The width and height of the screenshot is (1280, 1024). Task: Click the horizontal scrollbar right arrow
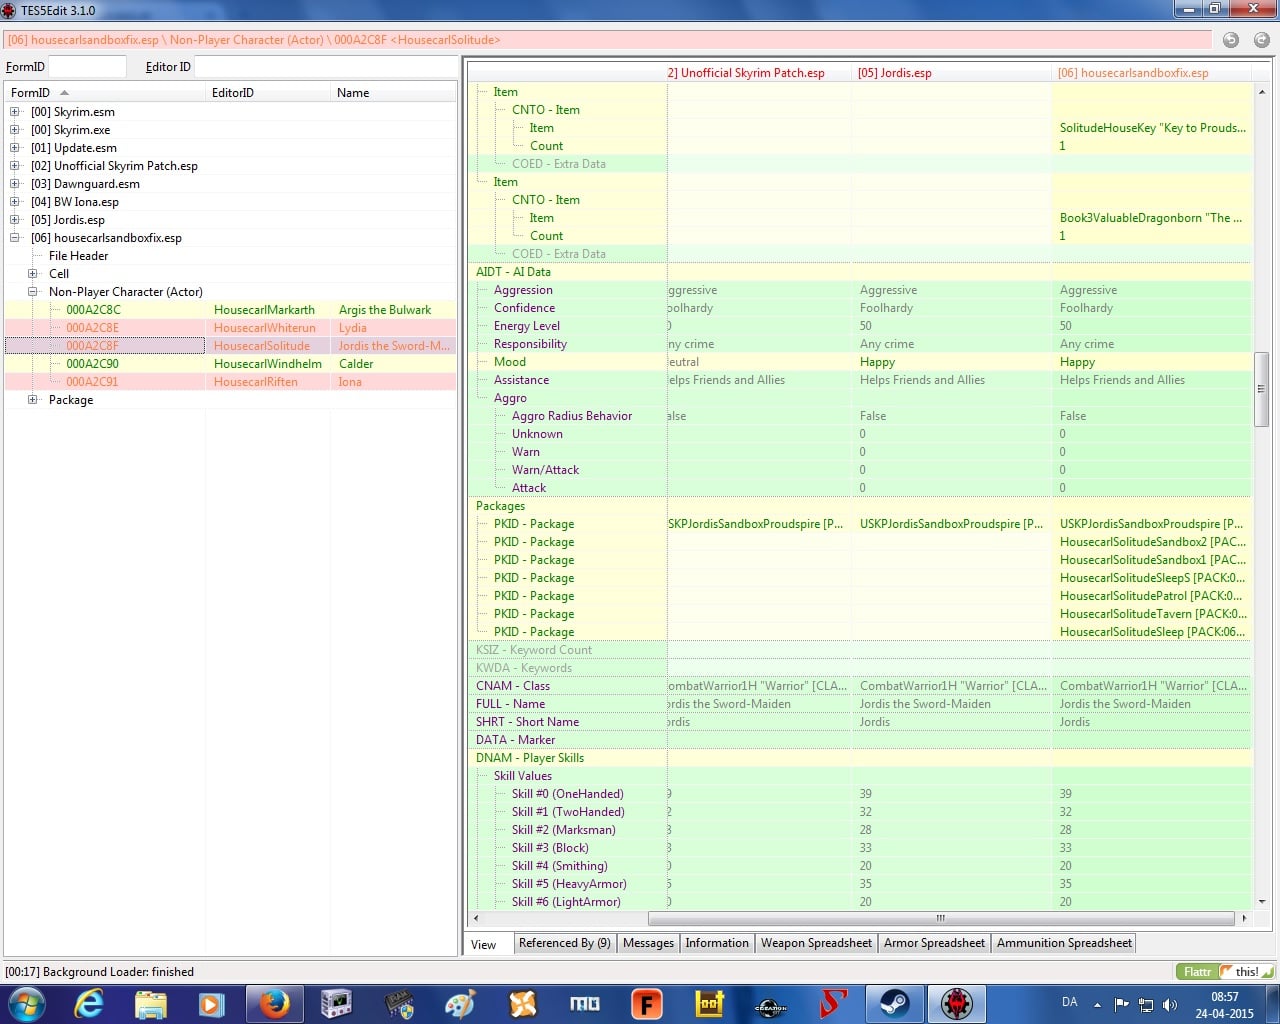click(x=1244, y=918)
